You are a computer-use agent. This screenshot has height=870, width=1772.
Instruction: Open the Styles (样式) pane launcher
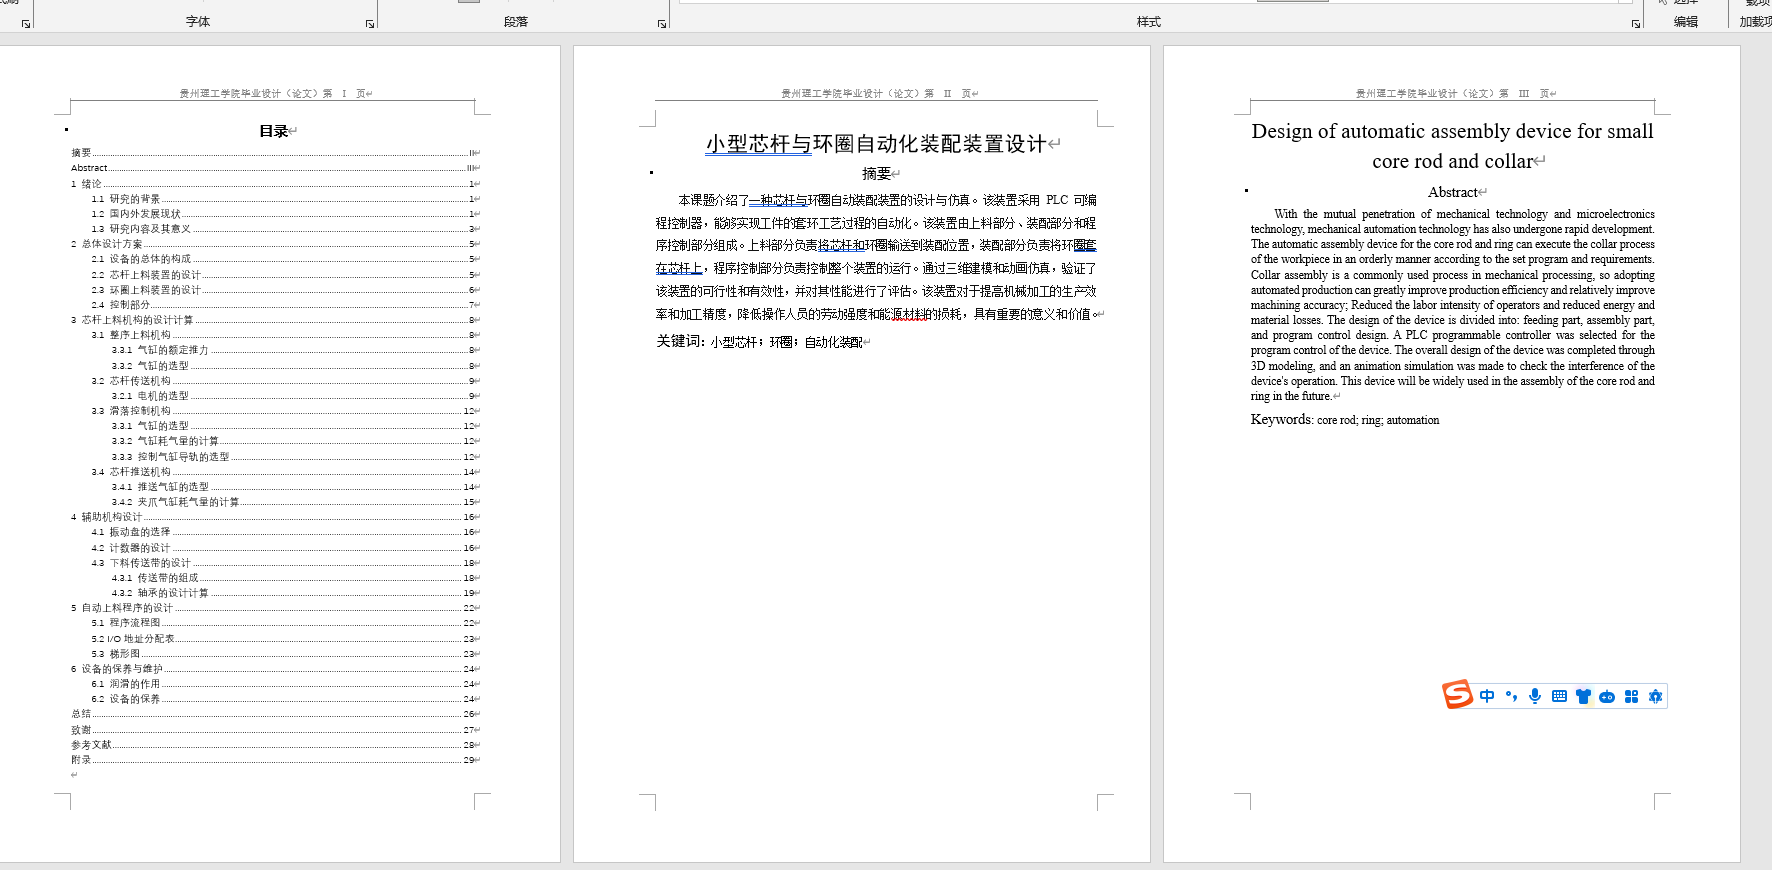1636,24
